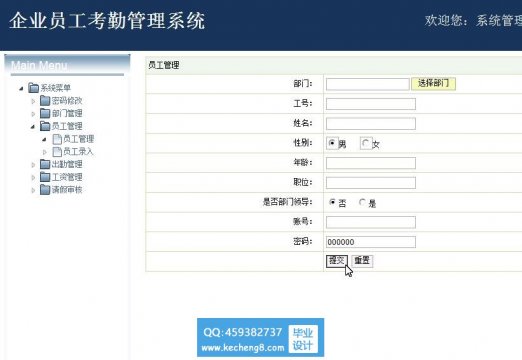The width and height of the screenshot is (522, 360).
Task: Choose 是 for 是否部门领导
Action: click(362, 202)
